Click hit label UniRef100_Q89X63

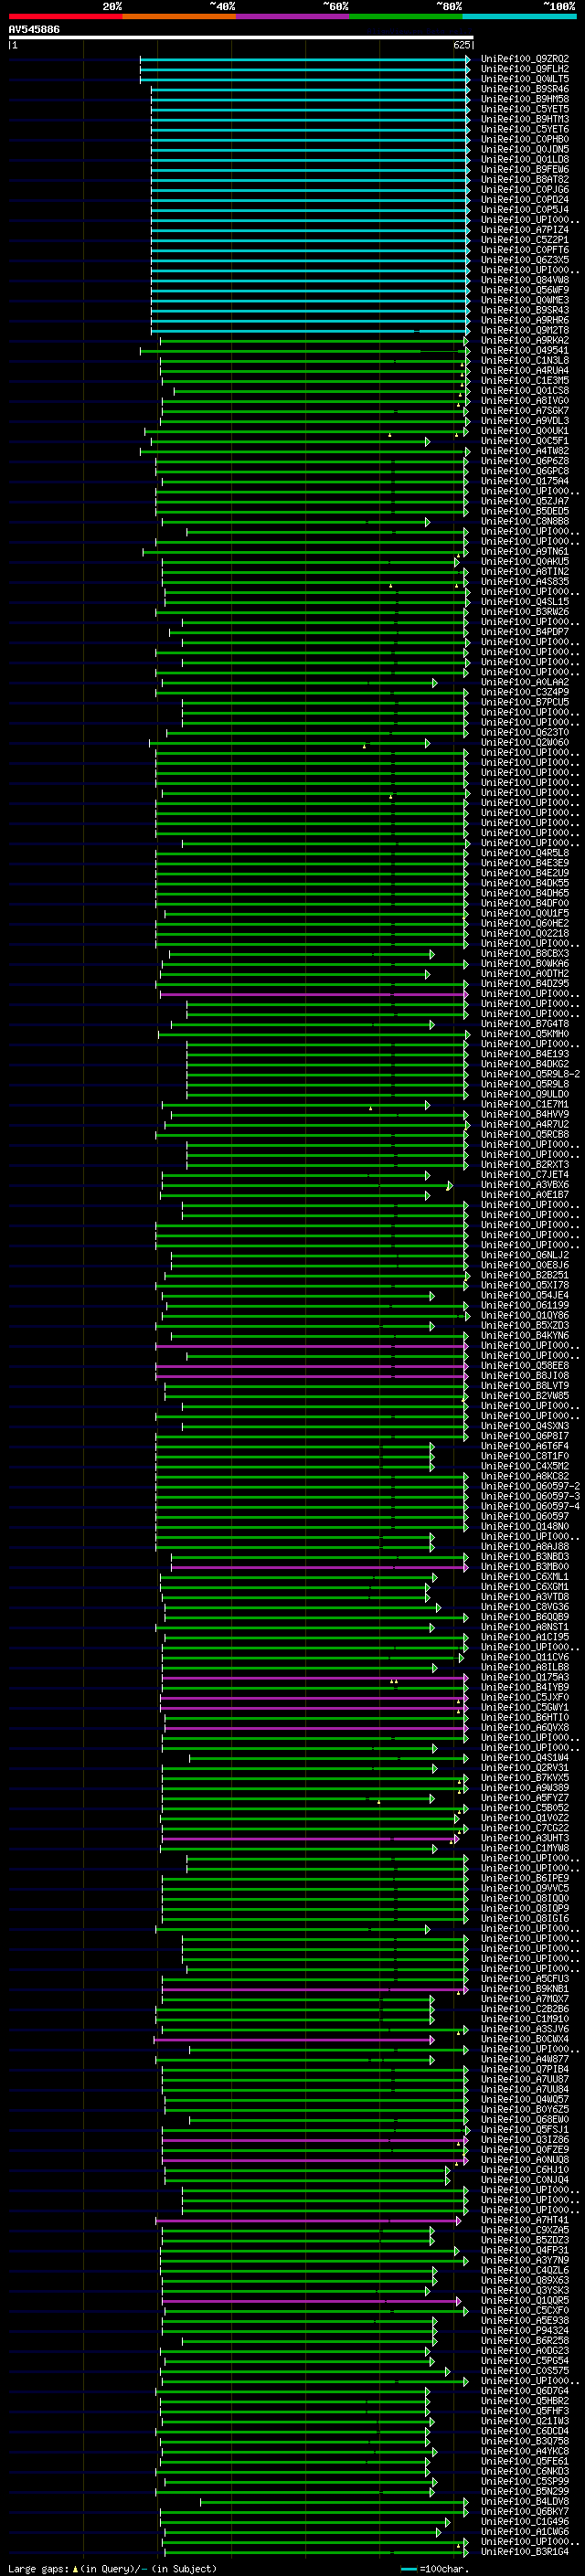(525, 2280)
